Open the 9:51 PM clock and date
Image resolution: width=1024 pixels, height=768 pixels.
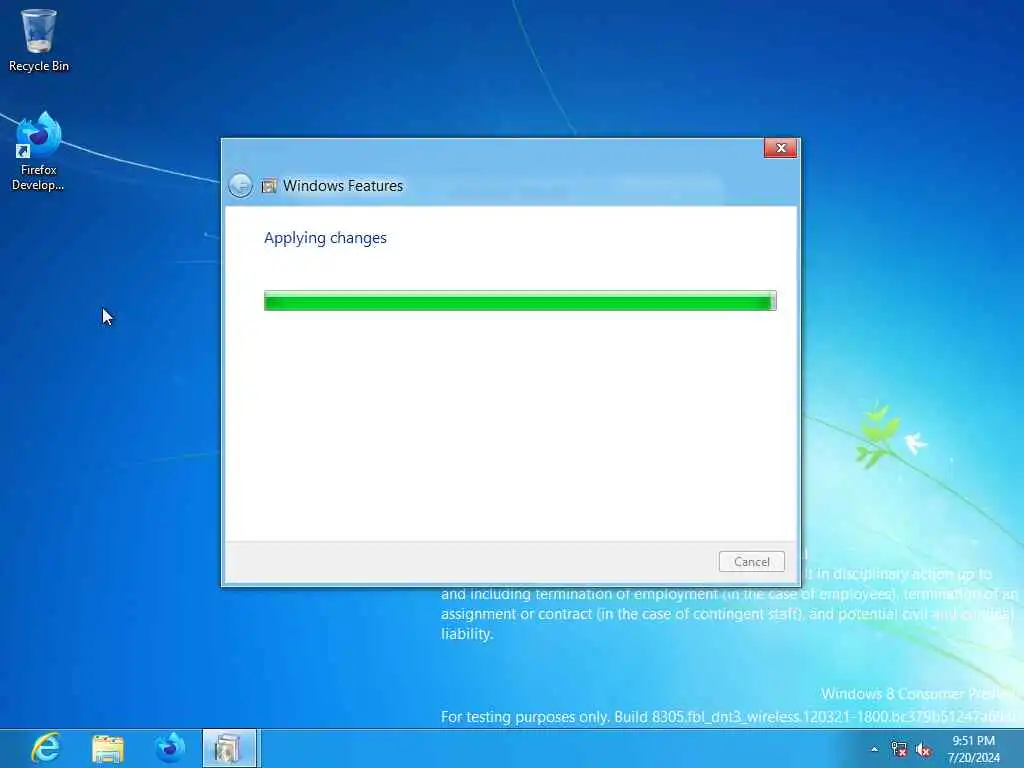click(x=974, y=749)
